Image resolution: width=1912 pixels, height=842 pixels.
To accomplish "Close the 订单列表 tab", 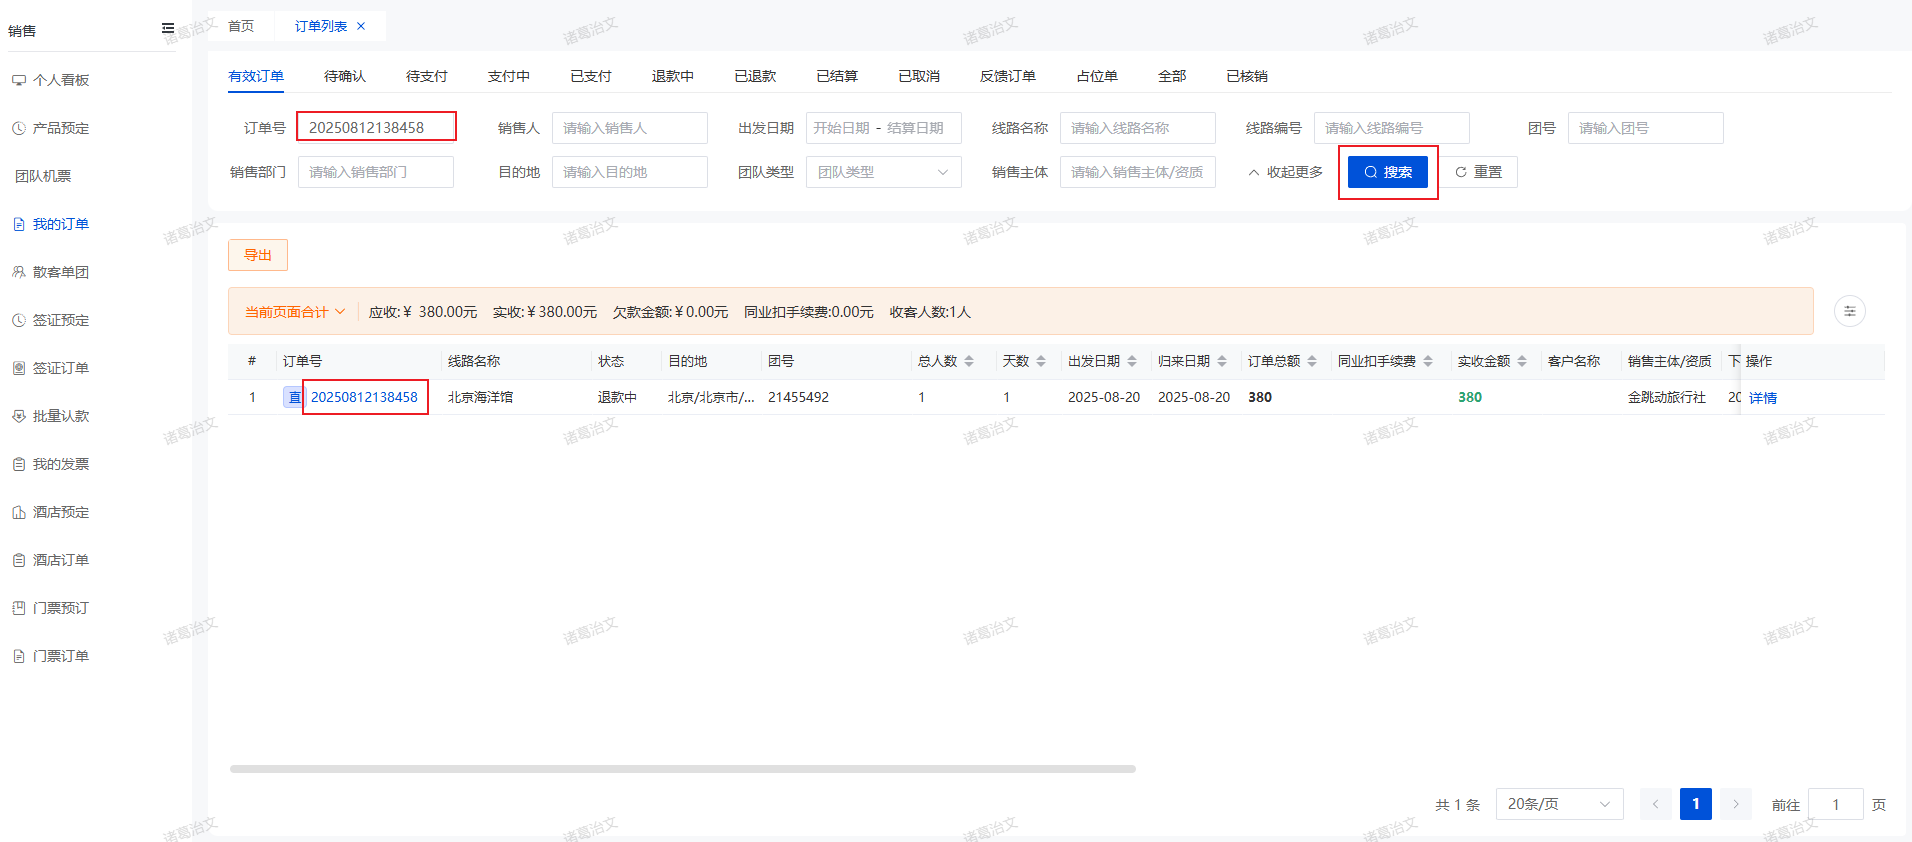I will 361,26.
